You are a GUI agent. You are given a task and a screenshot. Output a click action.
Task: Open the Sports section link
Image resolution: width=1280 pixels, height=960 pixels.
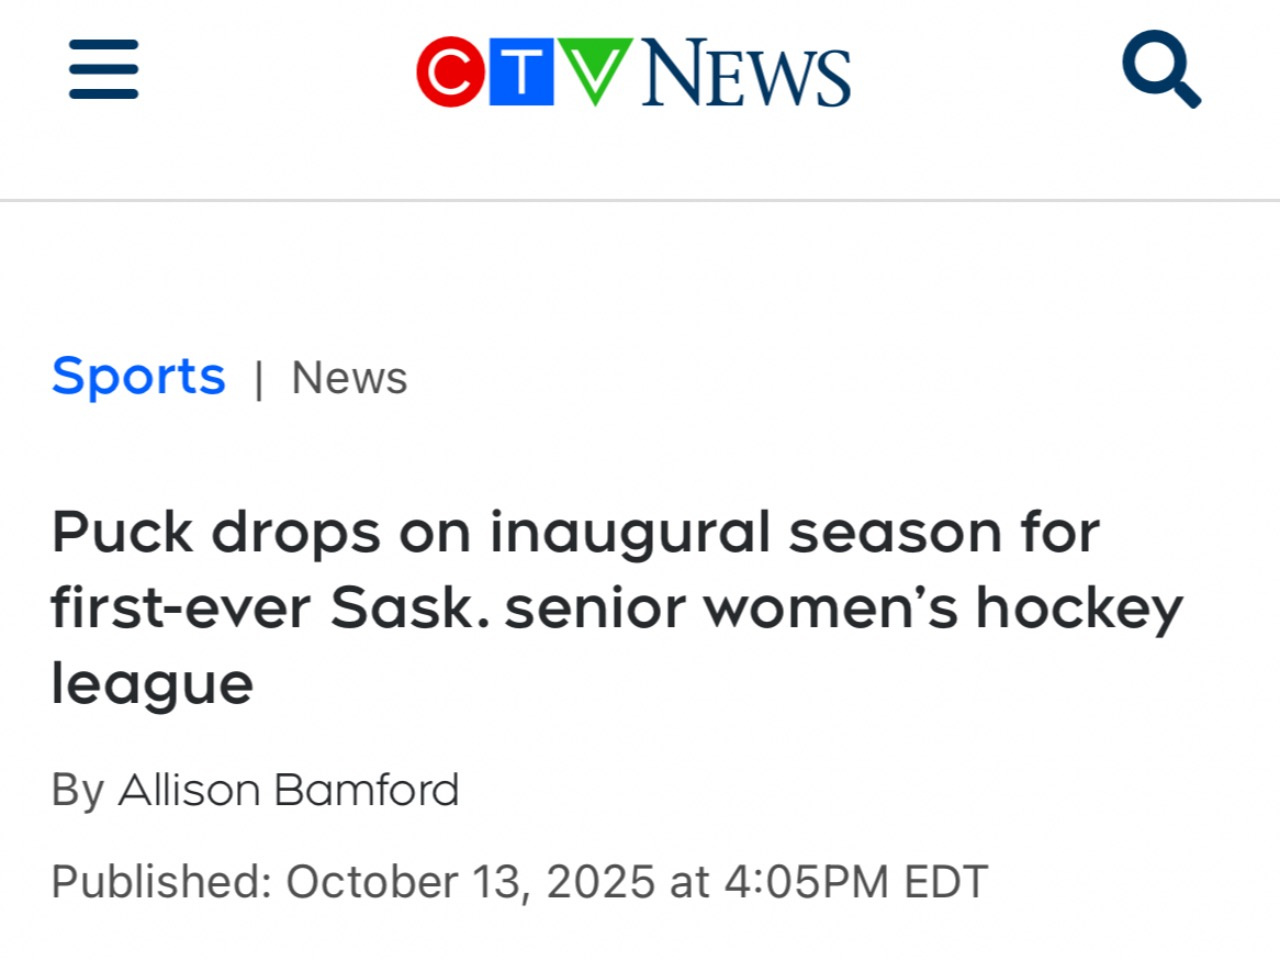pos(138,377)
